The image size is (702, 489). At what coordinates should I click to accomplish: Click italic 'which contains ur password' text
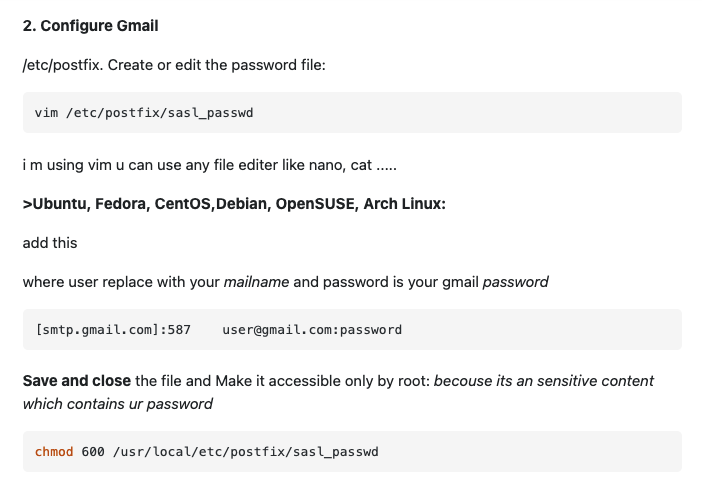[x=118, y=404]
